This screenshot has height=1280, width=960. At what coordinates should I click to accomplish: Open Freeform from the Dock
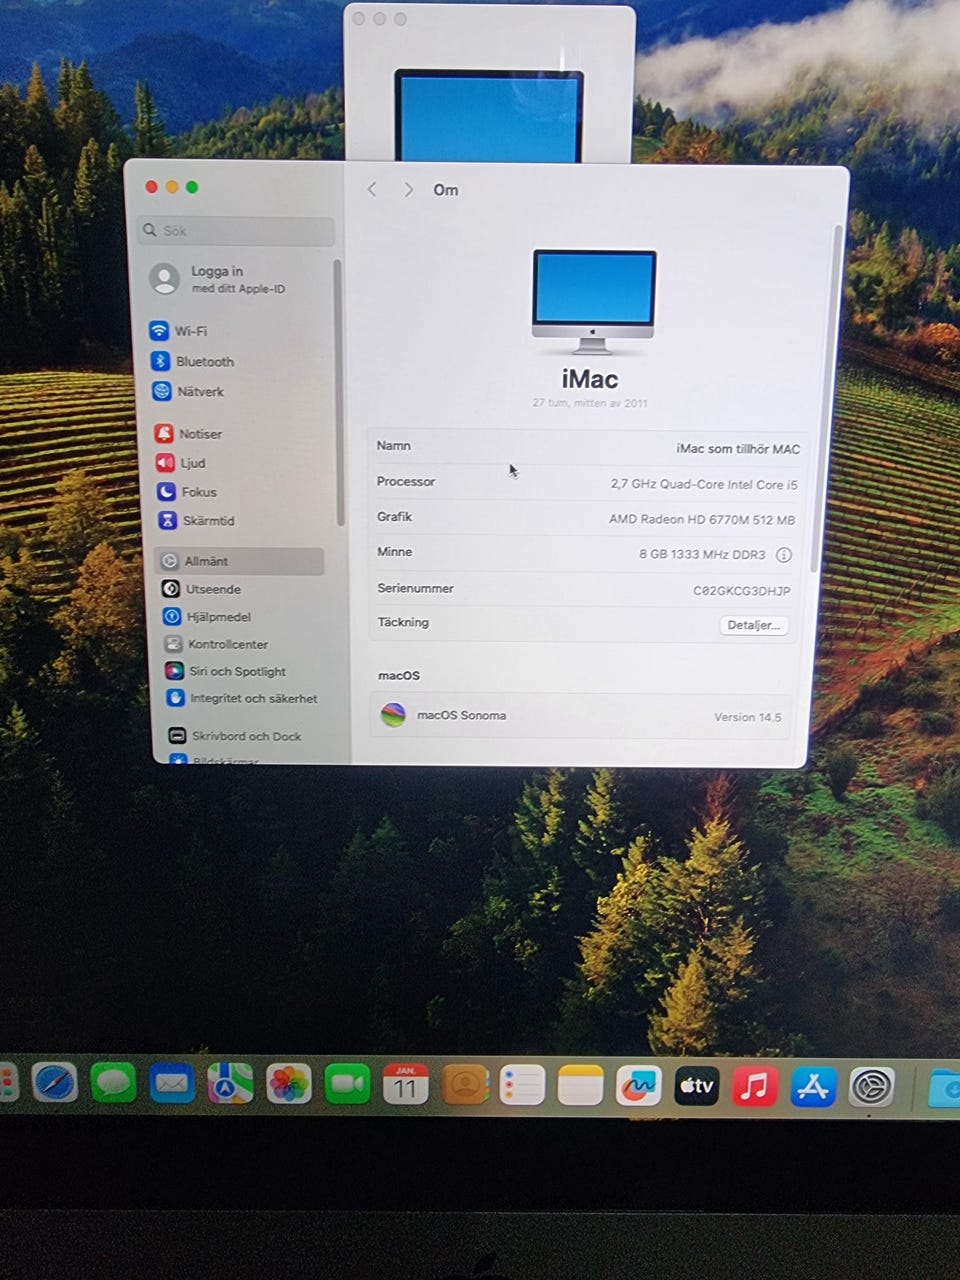pyautogui.click(x=638, y=1085)
